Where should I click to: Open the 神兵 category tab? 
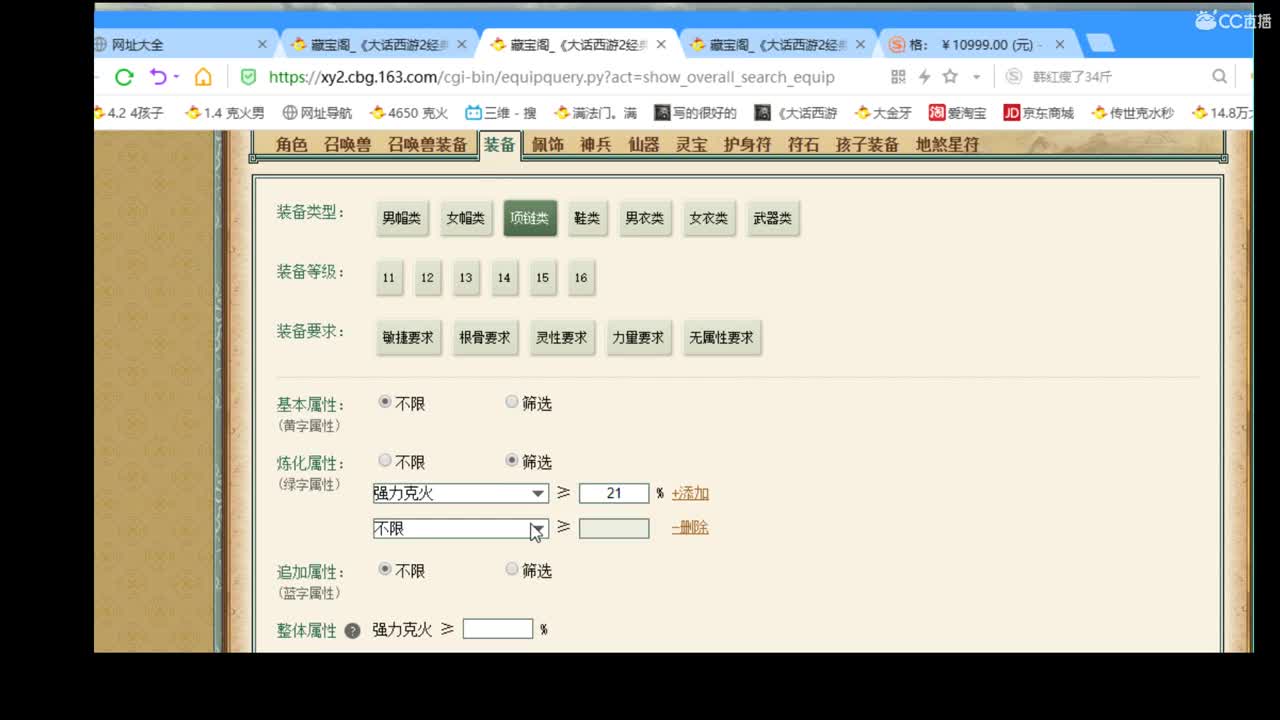tap(595, 145)
